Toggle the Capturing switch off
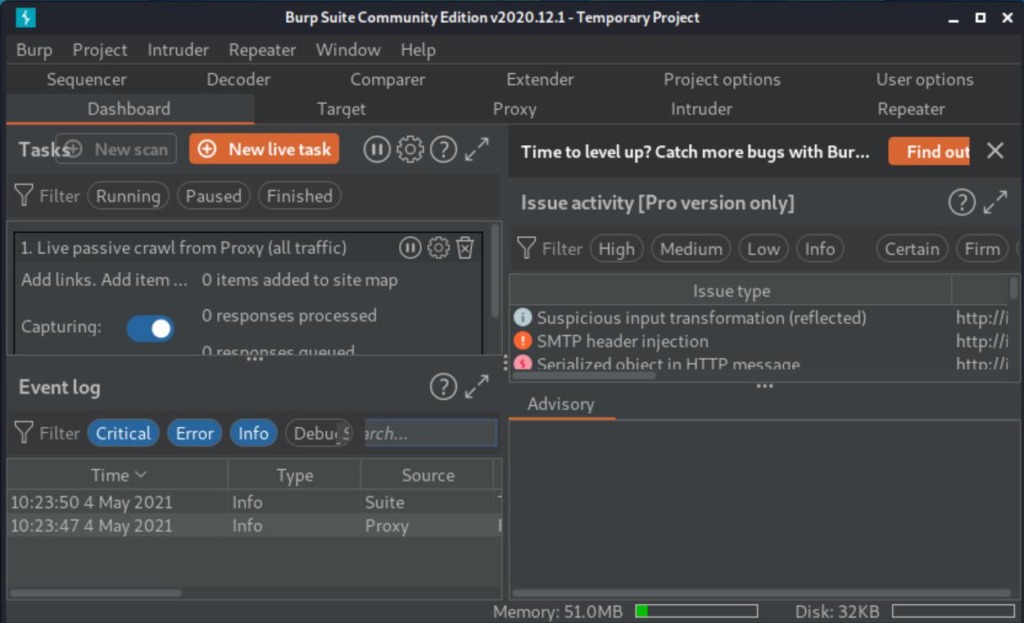Screen dimensions: 1024x623 [x=150, y=328]
